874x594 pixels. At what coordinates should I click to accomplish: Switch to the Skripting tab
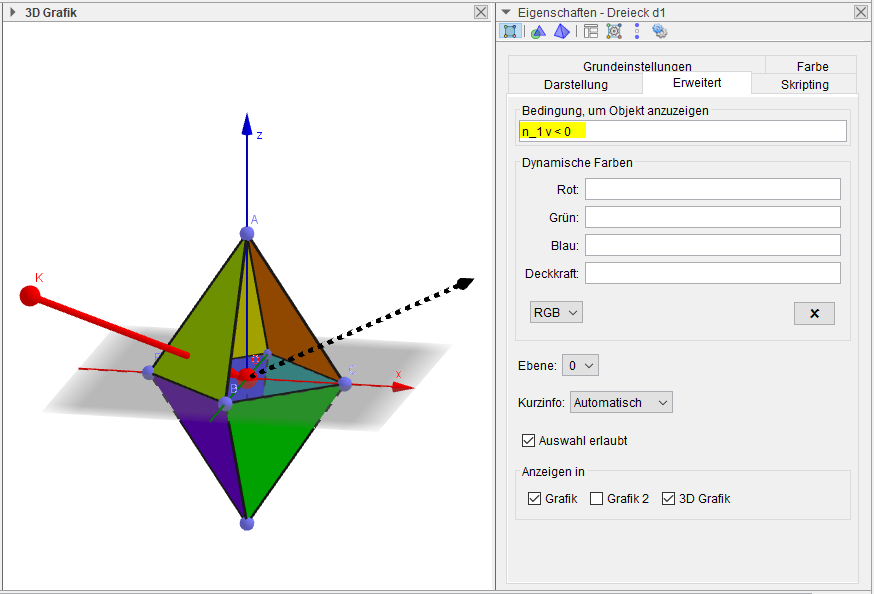tap(804, 84)
